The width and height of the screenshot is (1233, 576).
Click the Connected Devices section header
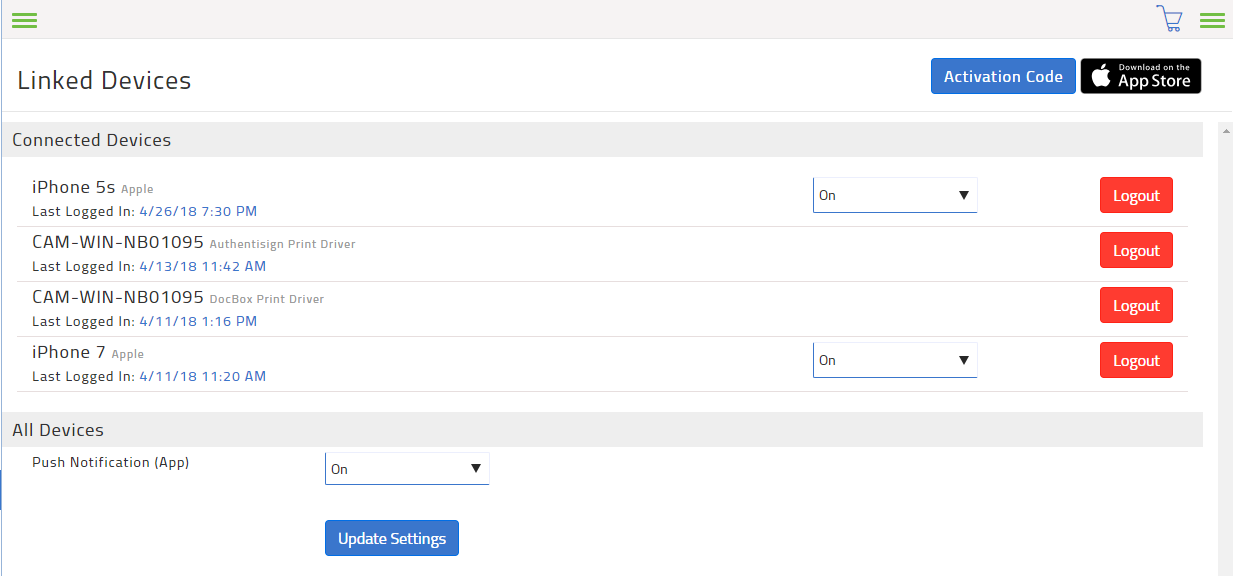tap(92, 140)
